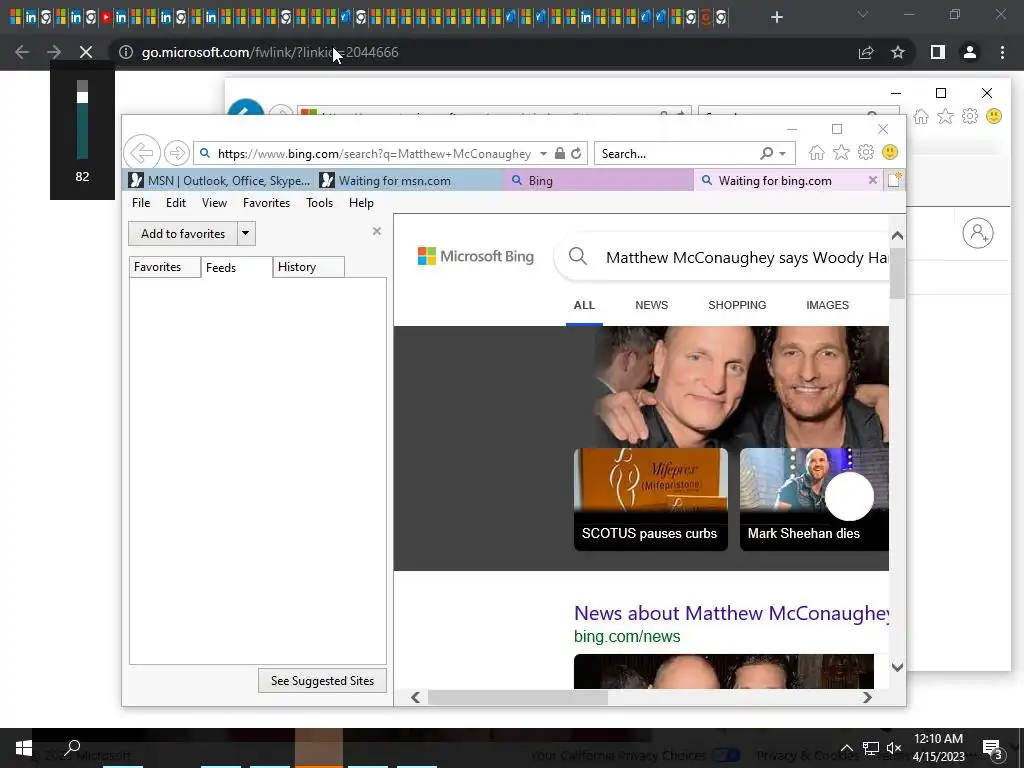
Task: Select Bing NEWS results tab
Action: [x=652, y=305]
